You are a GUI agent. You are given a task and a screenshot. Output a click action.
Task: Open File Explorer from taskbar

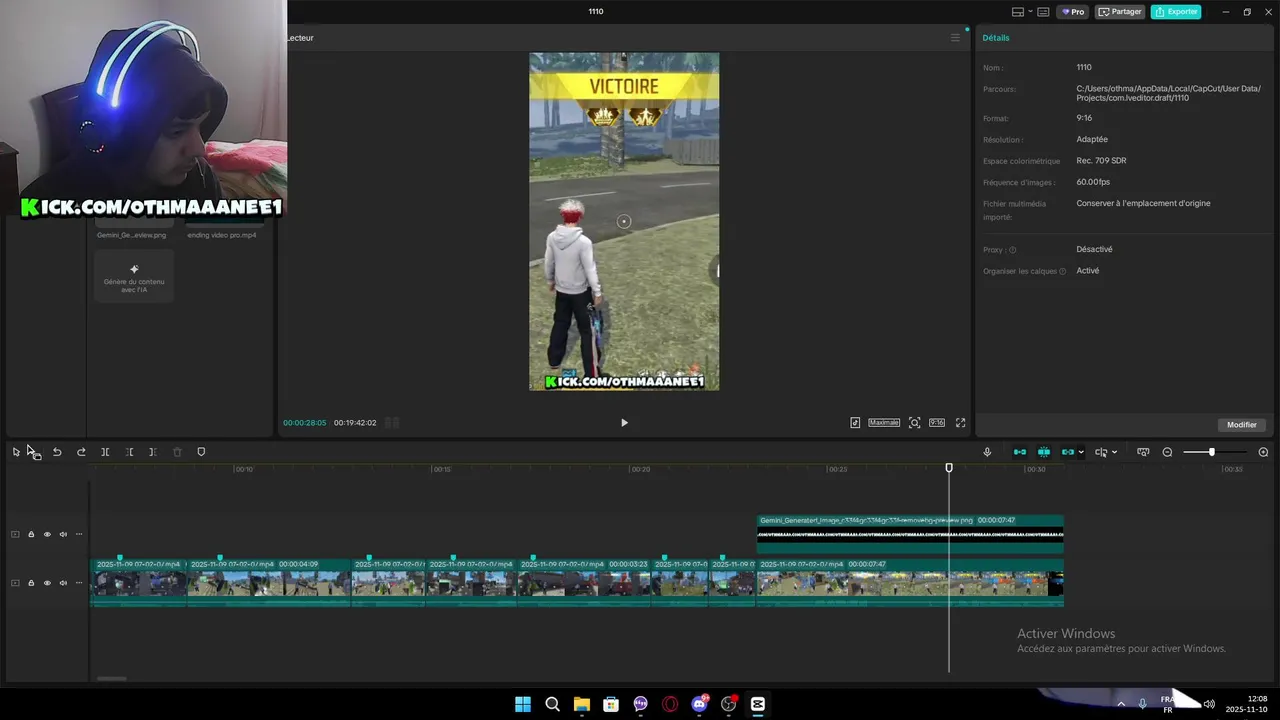click(x=582, y=704)
